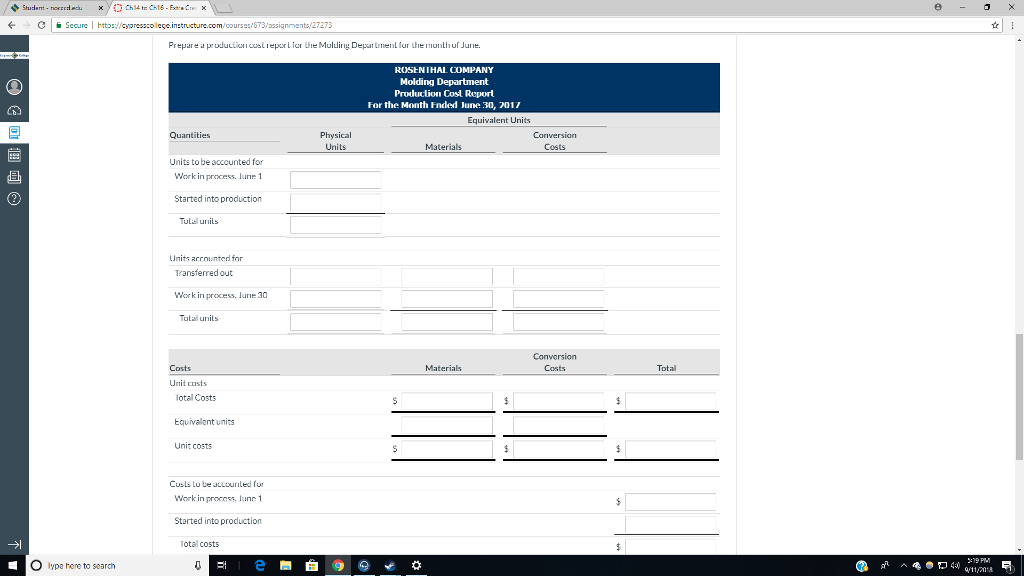1024x576 pixels.
Task: Click Equivalent units materials field under Costs
Action: (447, 425)
